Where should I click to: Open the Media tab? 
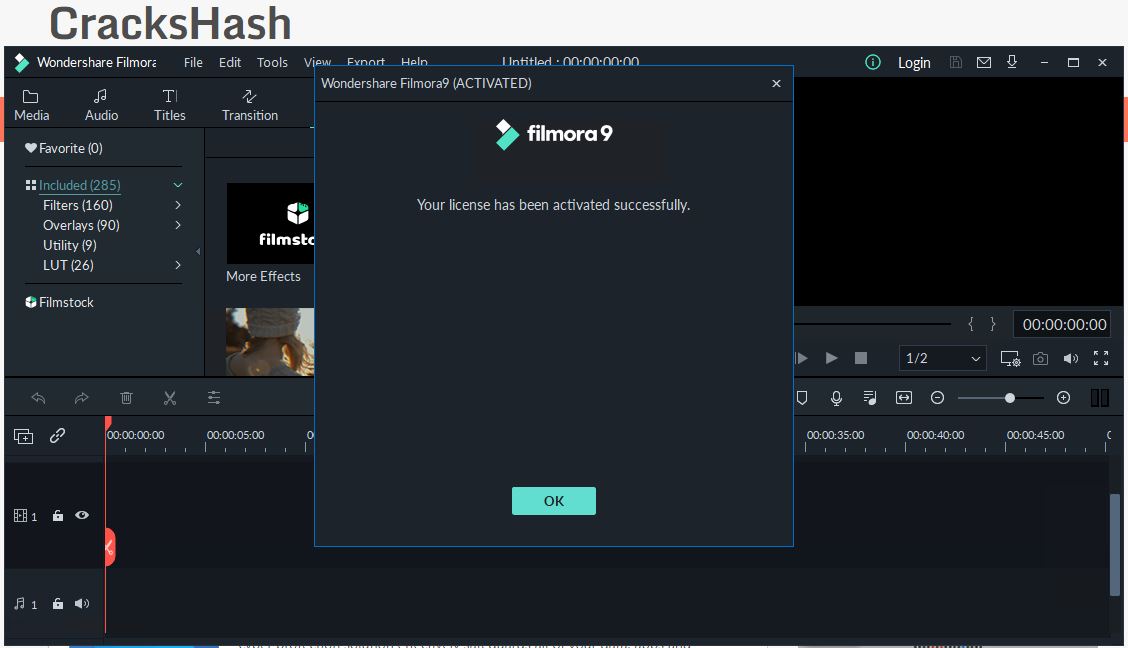pos(32,105)
